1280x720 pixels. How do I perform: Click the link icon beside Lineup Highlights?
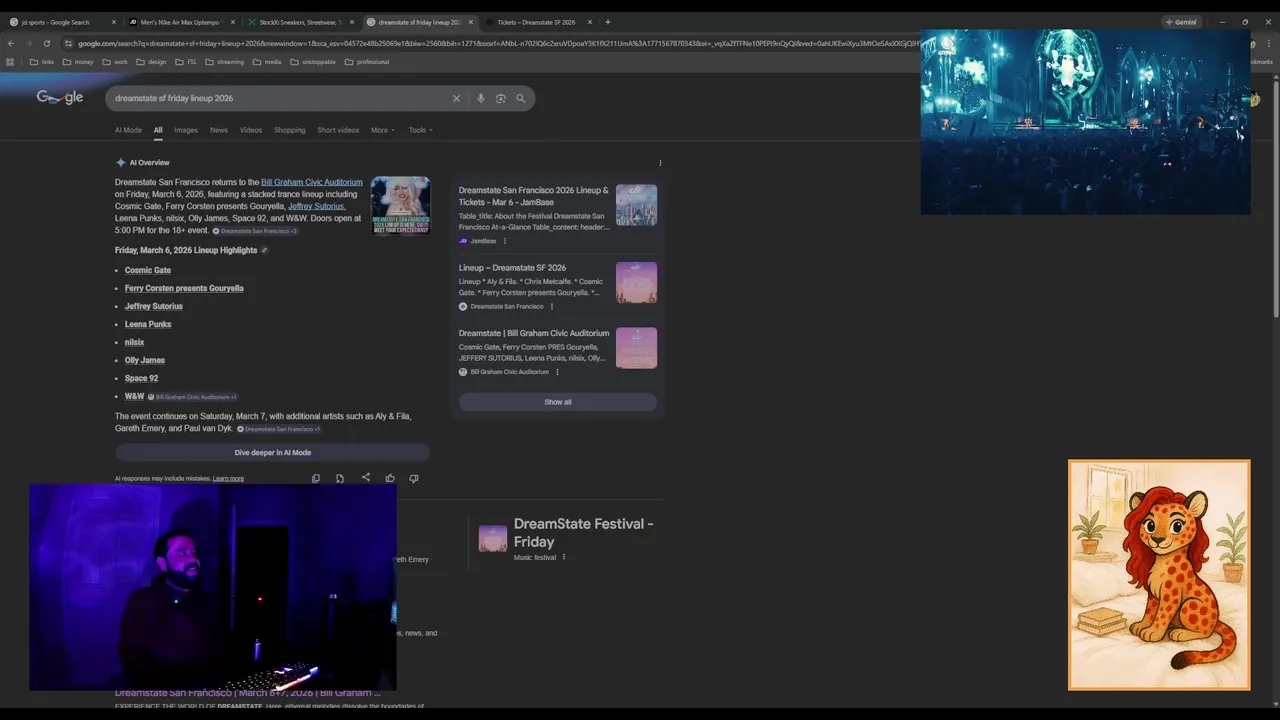click(x=264, y=250)
